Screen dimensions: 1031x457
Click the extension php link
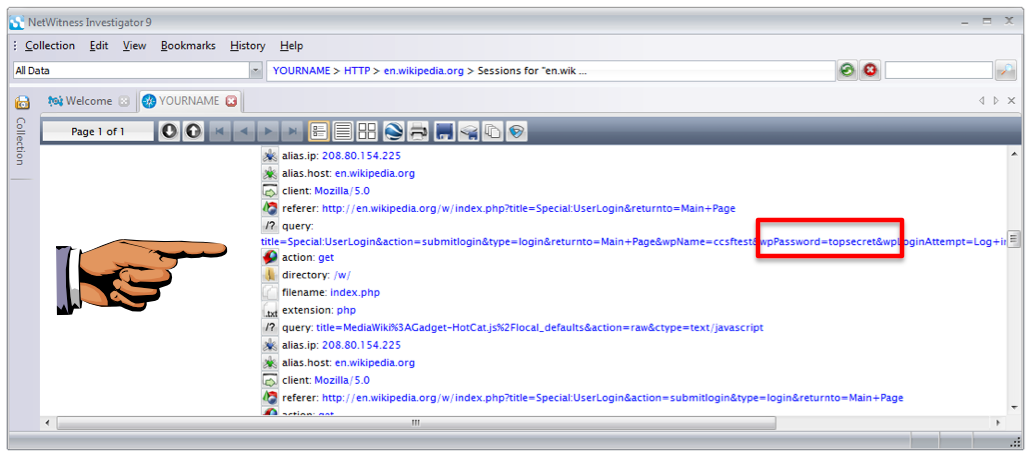click(x=346, y=310)
